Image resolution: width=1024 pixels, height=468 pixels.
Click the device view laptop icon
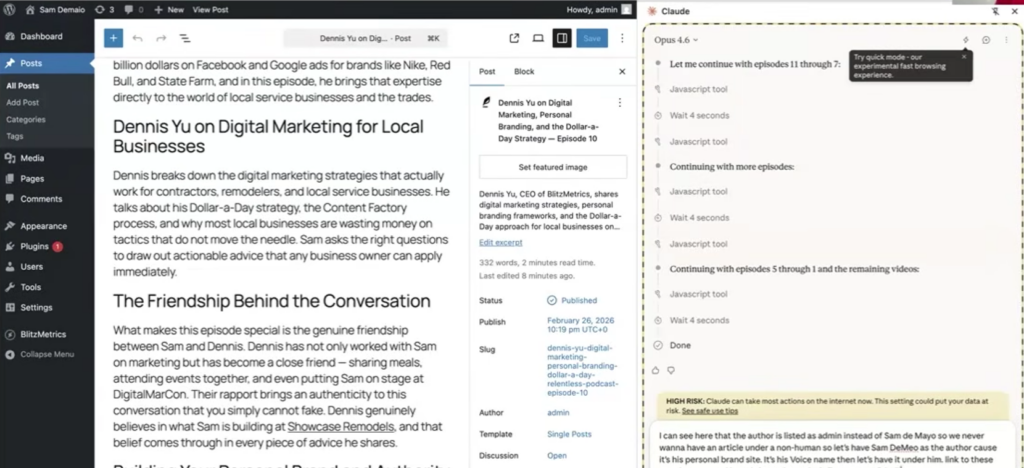click(538, 38)
